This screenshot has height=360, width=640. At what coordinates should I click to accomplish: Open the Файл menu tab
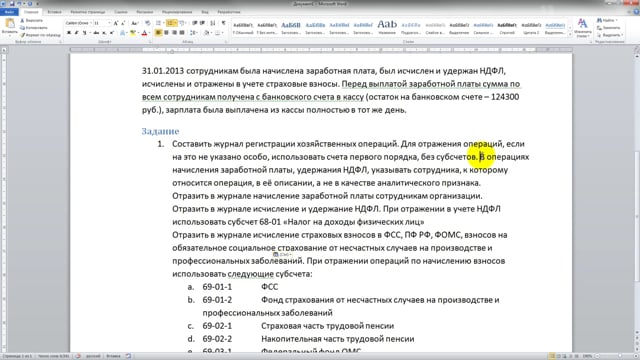point(9,12)
